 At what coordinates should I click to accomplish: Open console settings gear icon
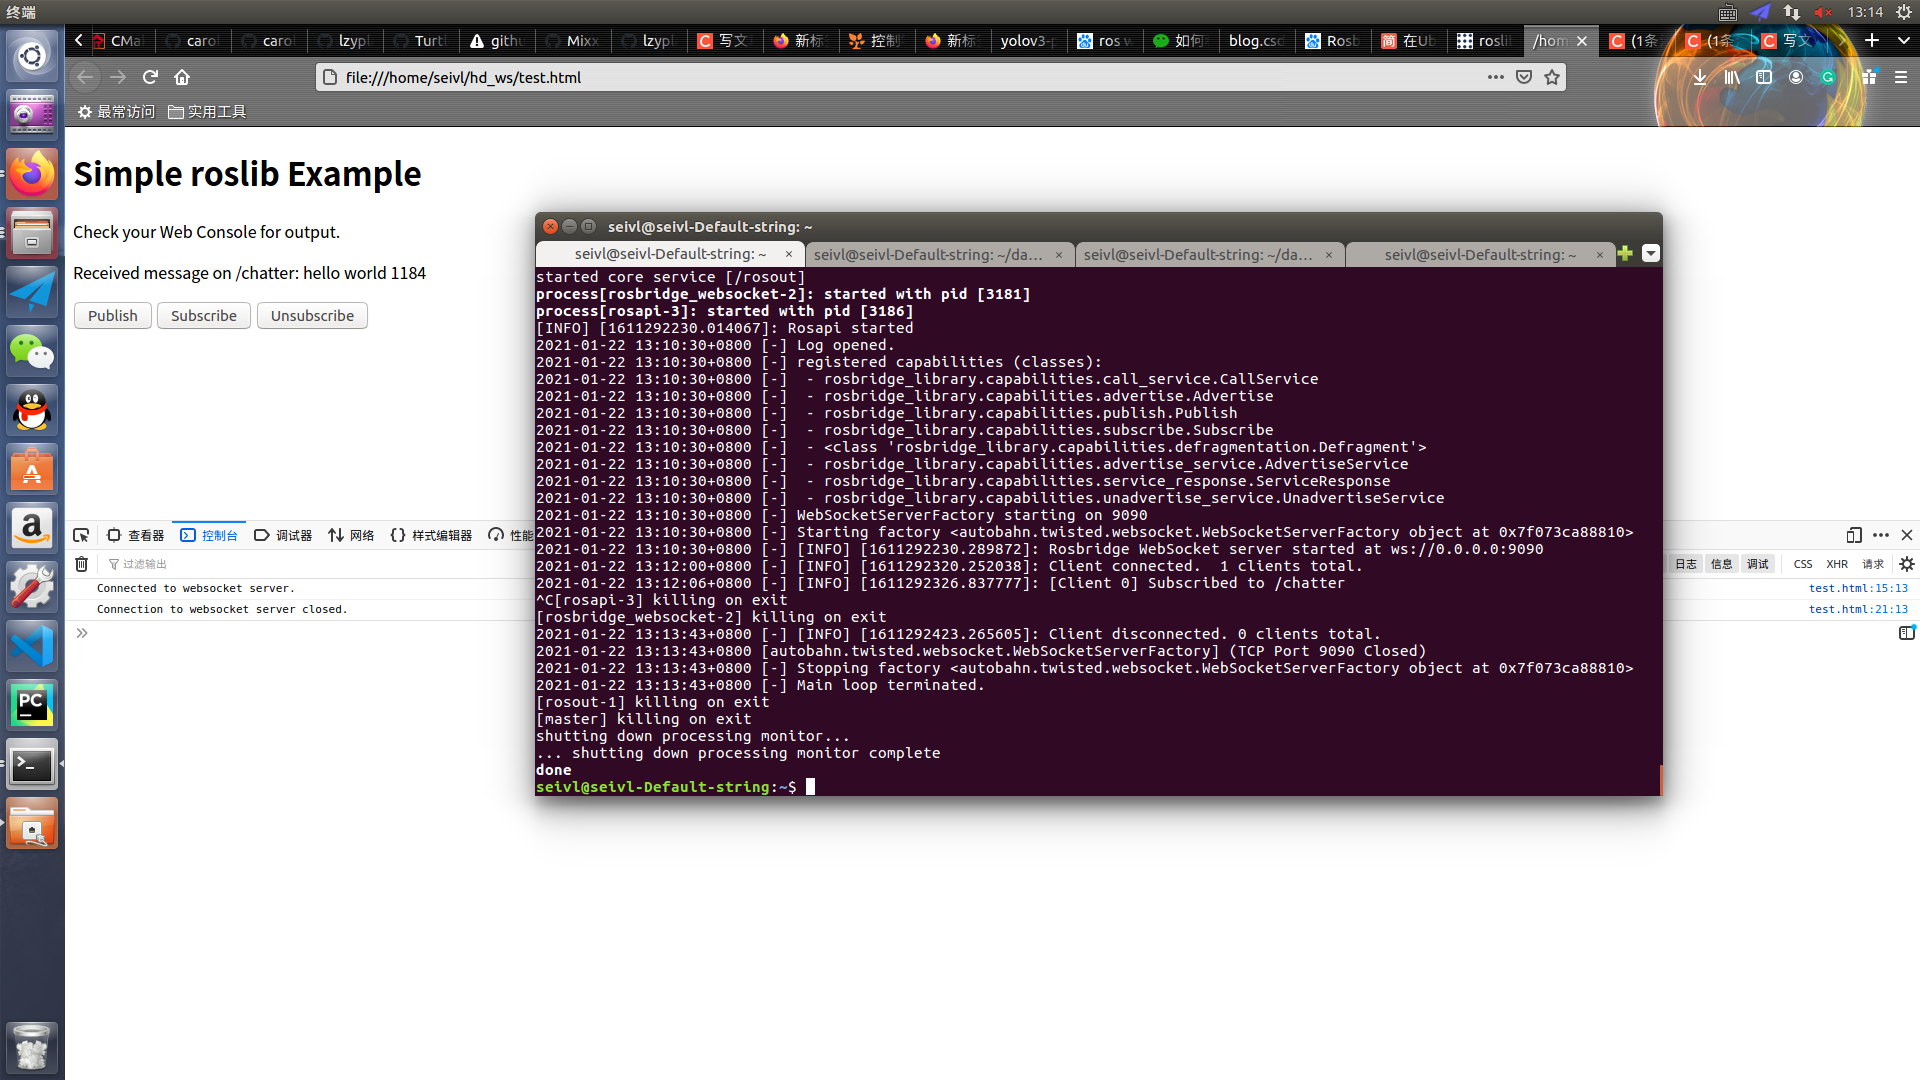1906,564
